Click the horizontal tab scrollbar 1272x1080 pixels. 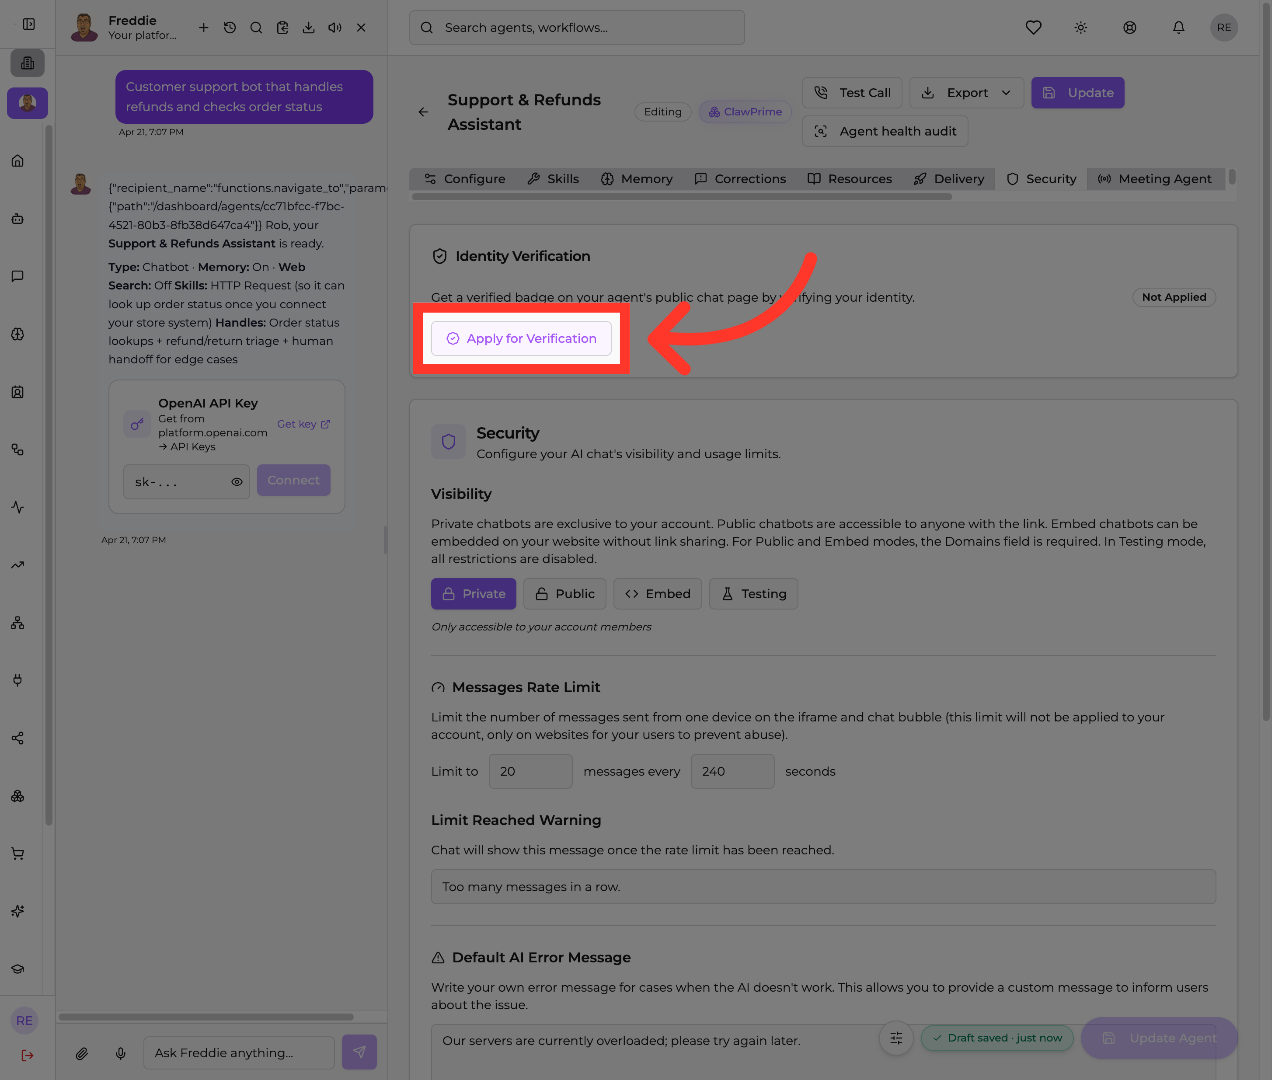click(x=682, y=197)
